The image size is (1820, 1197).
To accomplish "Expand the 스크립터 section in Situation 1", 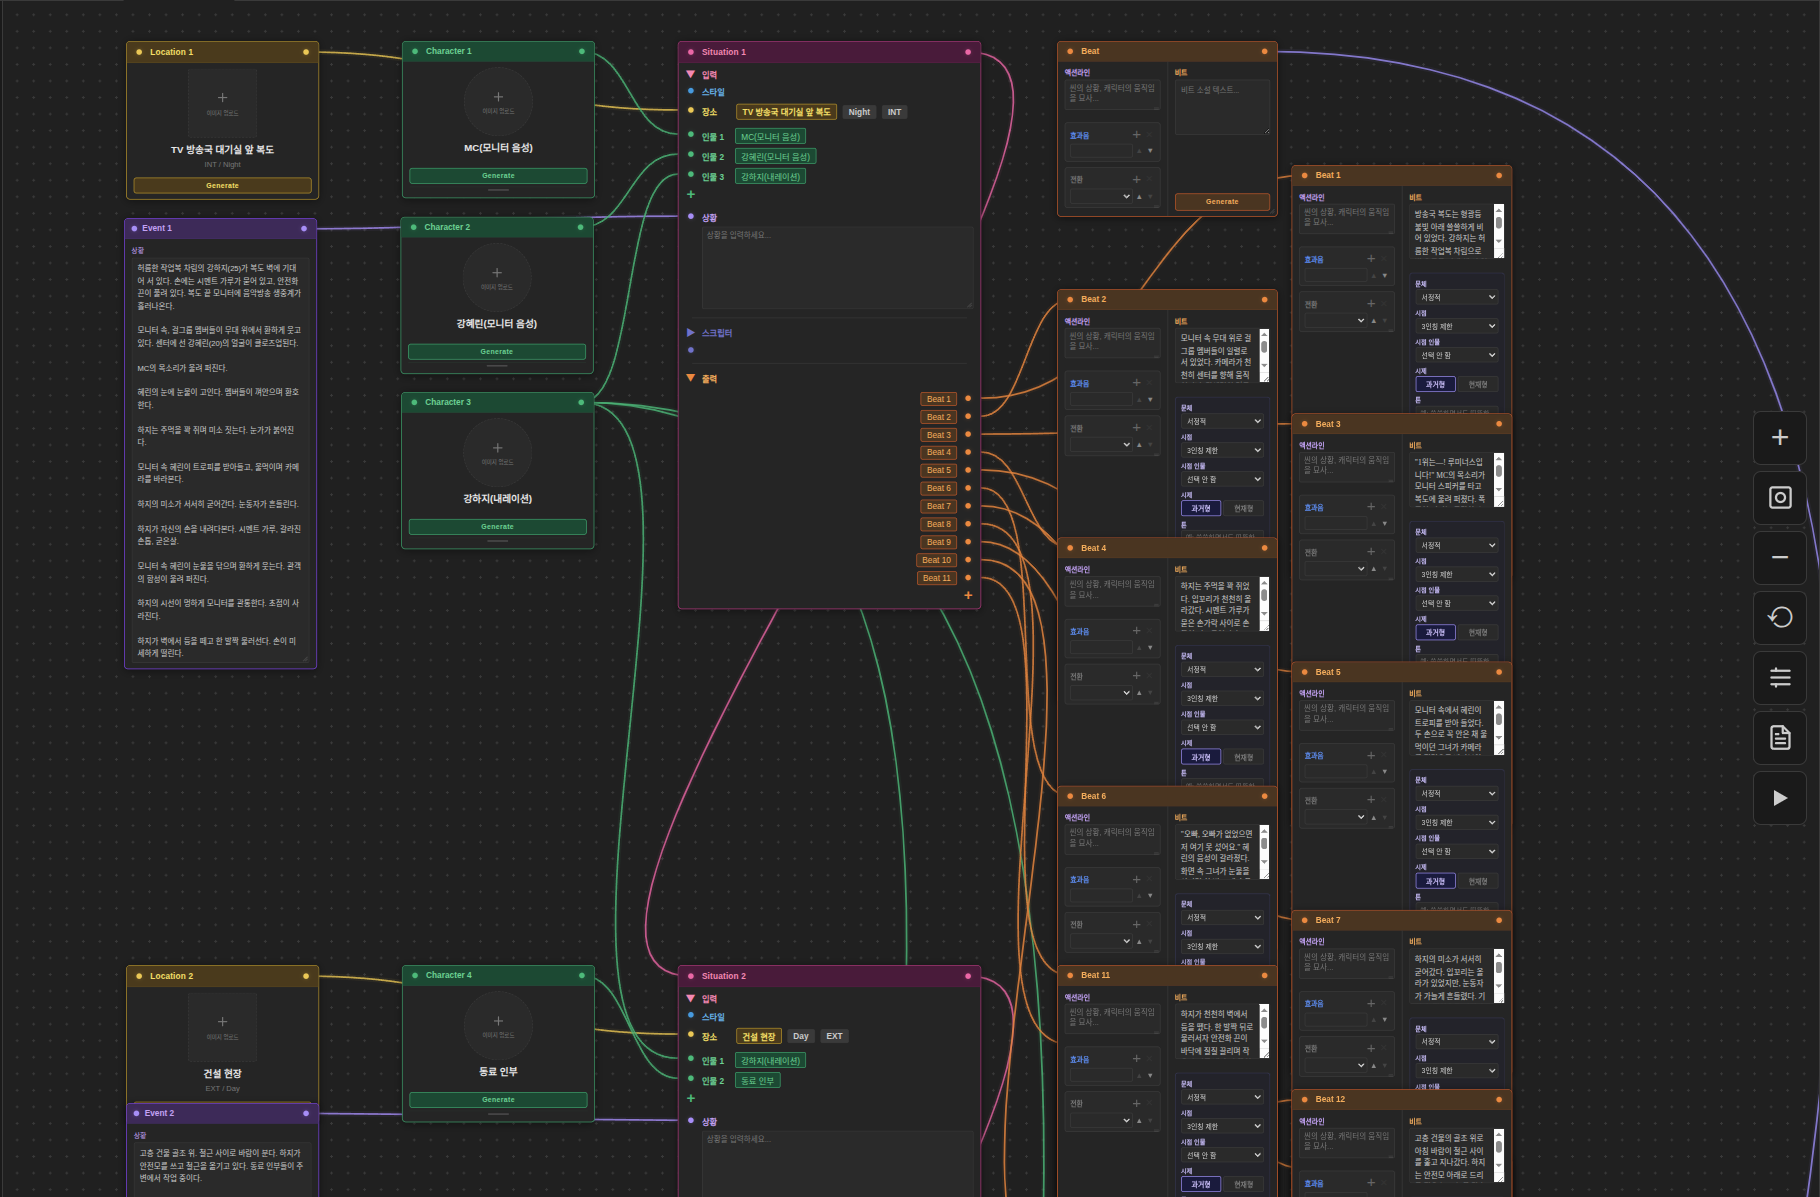I will point(691,332).
